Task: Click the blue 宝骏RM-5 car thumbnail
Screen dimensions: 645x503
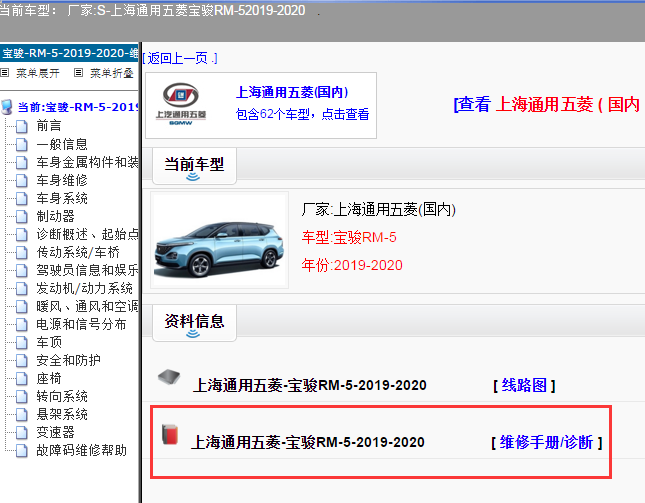Action: tap(219, 240)
